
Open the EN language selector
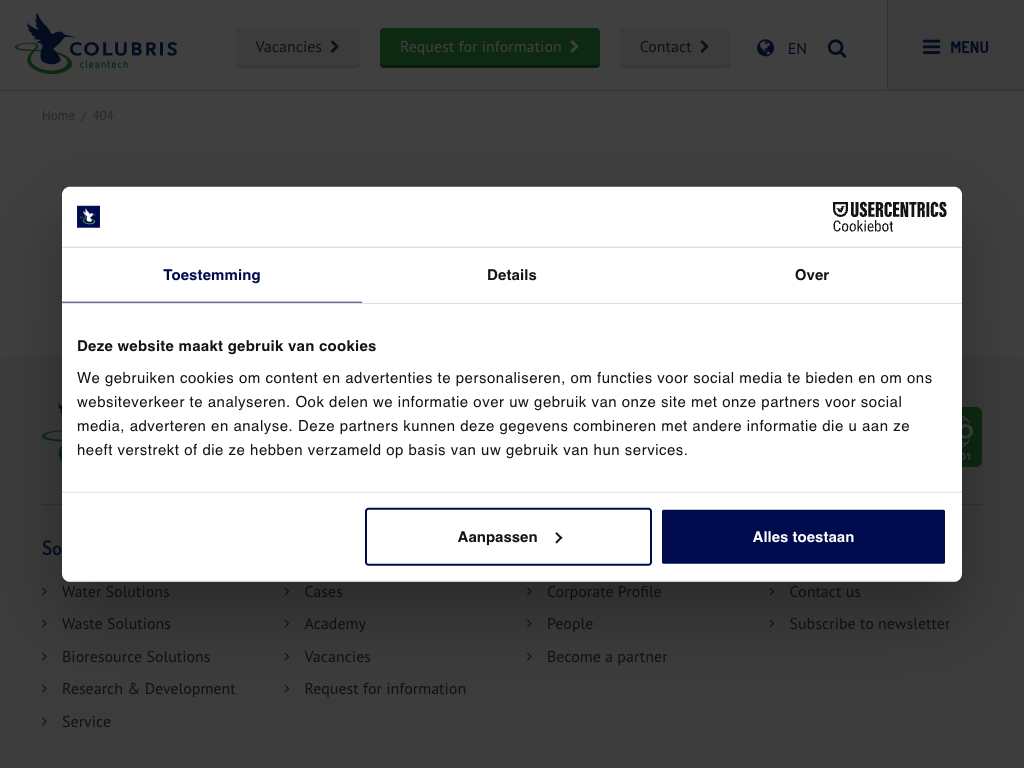[x=797, y=48]
